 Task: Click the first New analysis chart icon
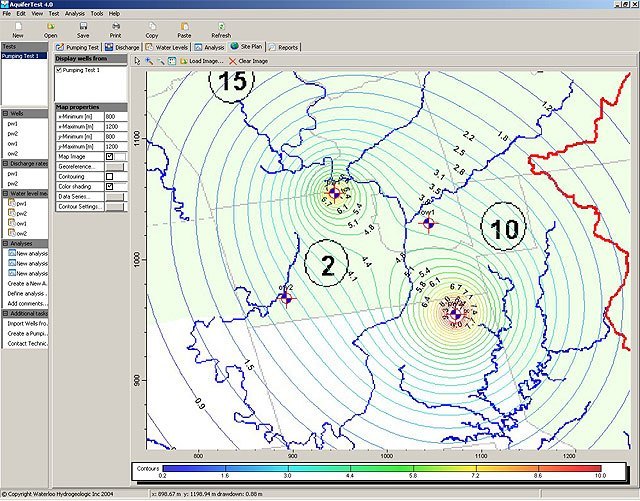[12, 253]
